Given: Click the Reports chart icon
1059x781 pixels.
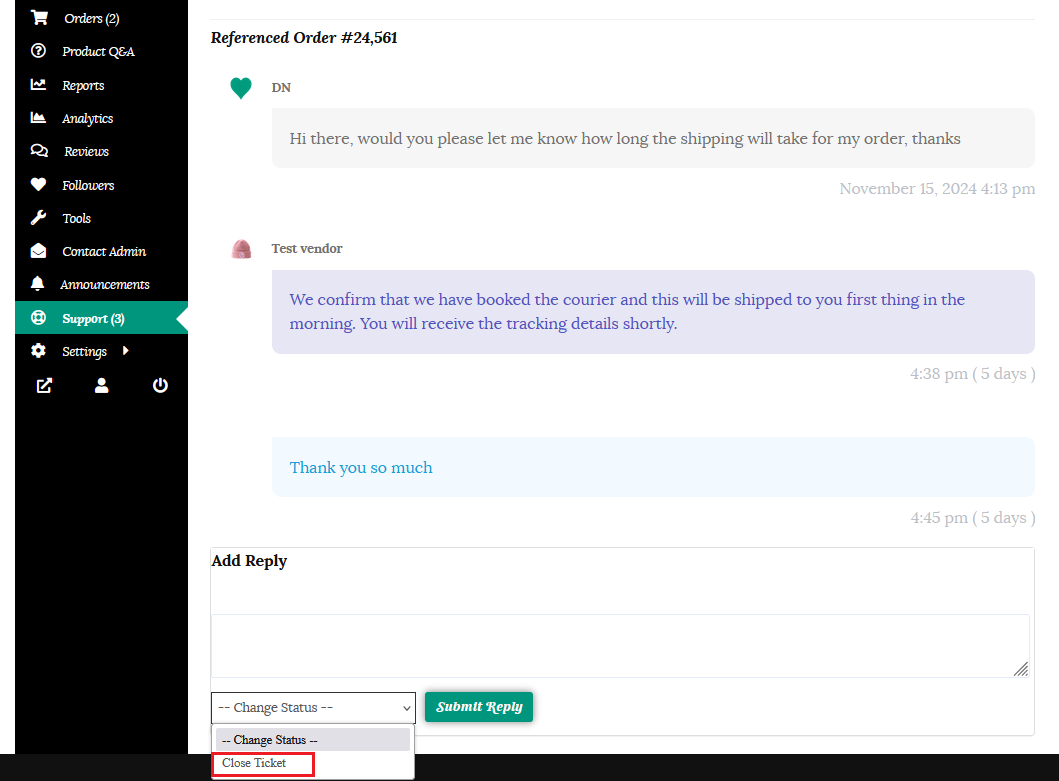Looking at the screenshot, I should point(39,85).
